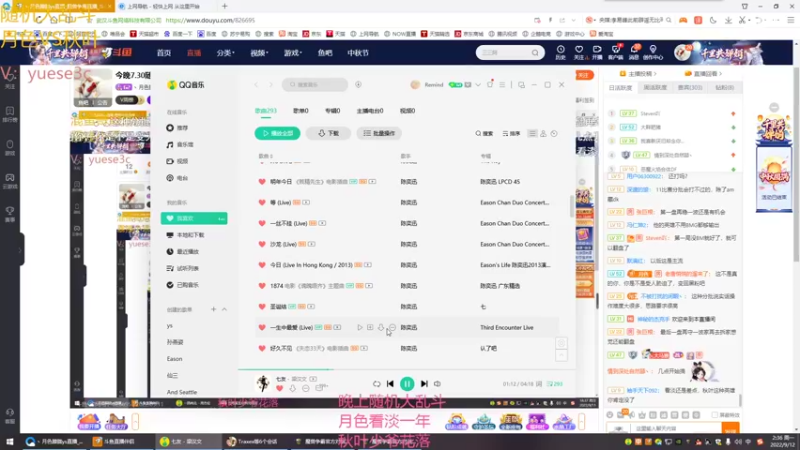Open the play queue showing 293 songs
Viewport: 800px width, 450px height.
555,384
